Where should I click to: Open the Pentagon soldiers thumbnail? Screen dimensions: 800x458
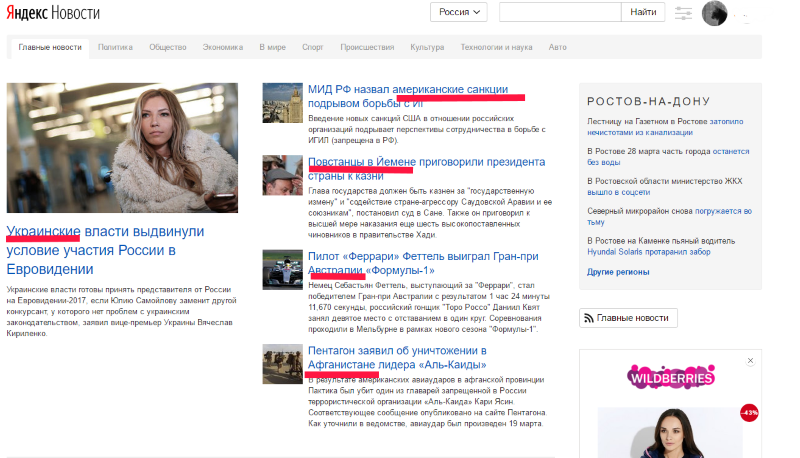click(283, 364)
